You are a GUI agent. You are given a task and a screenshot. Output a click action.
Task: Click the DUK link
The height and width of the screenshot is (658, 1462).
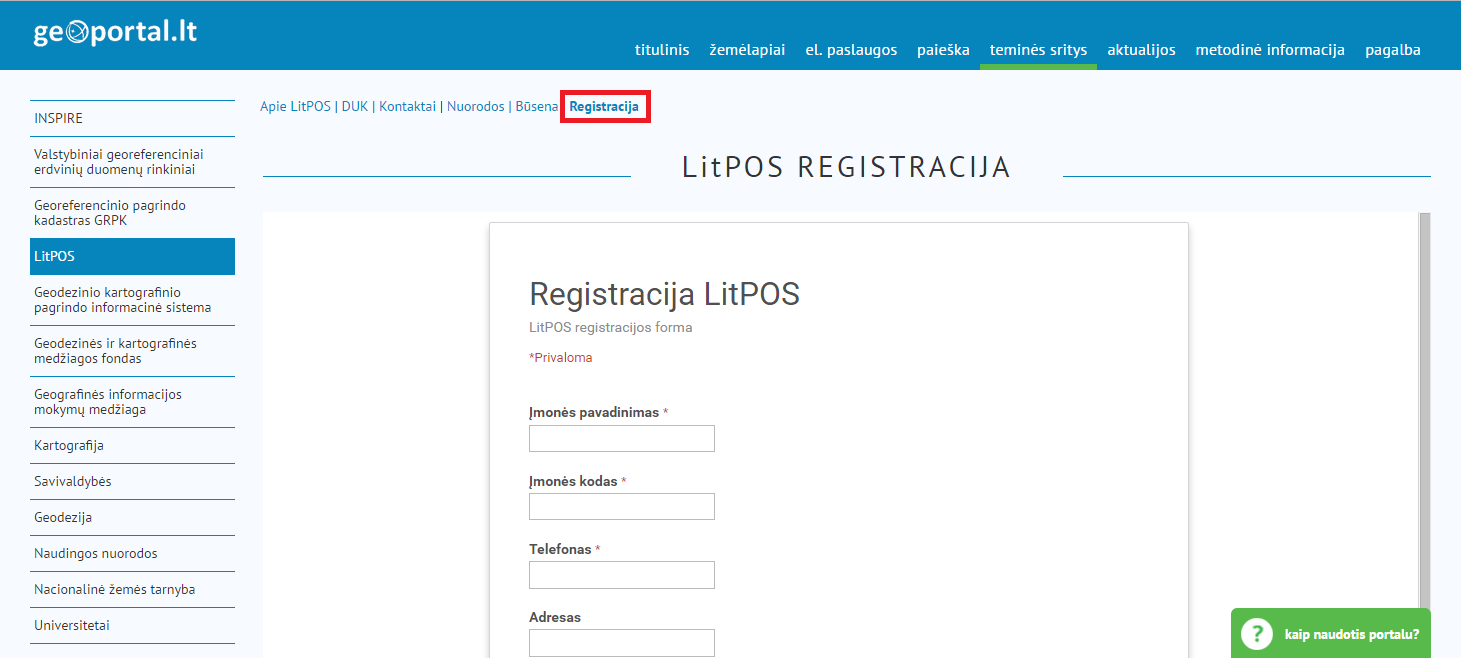355,107
